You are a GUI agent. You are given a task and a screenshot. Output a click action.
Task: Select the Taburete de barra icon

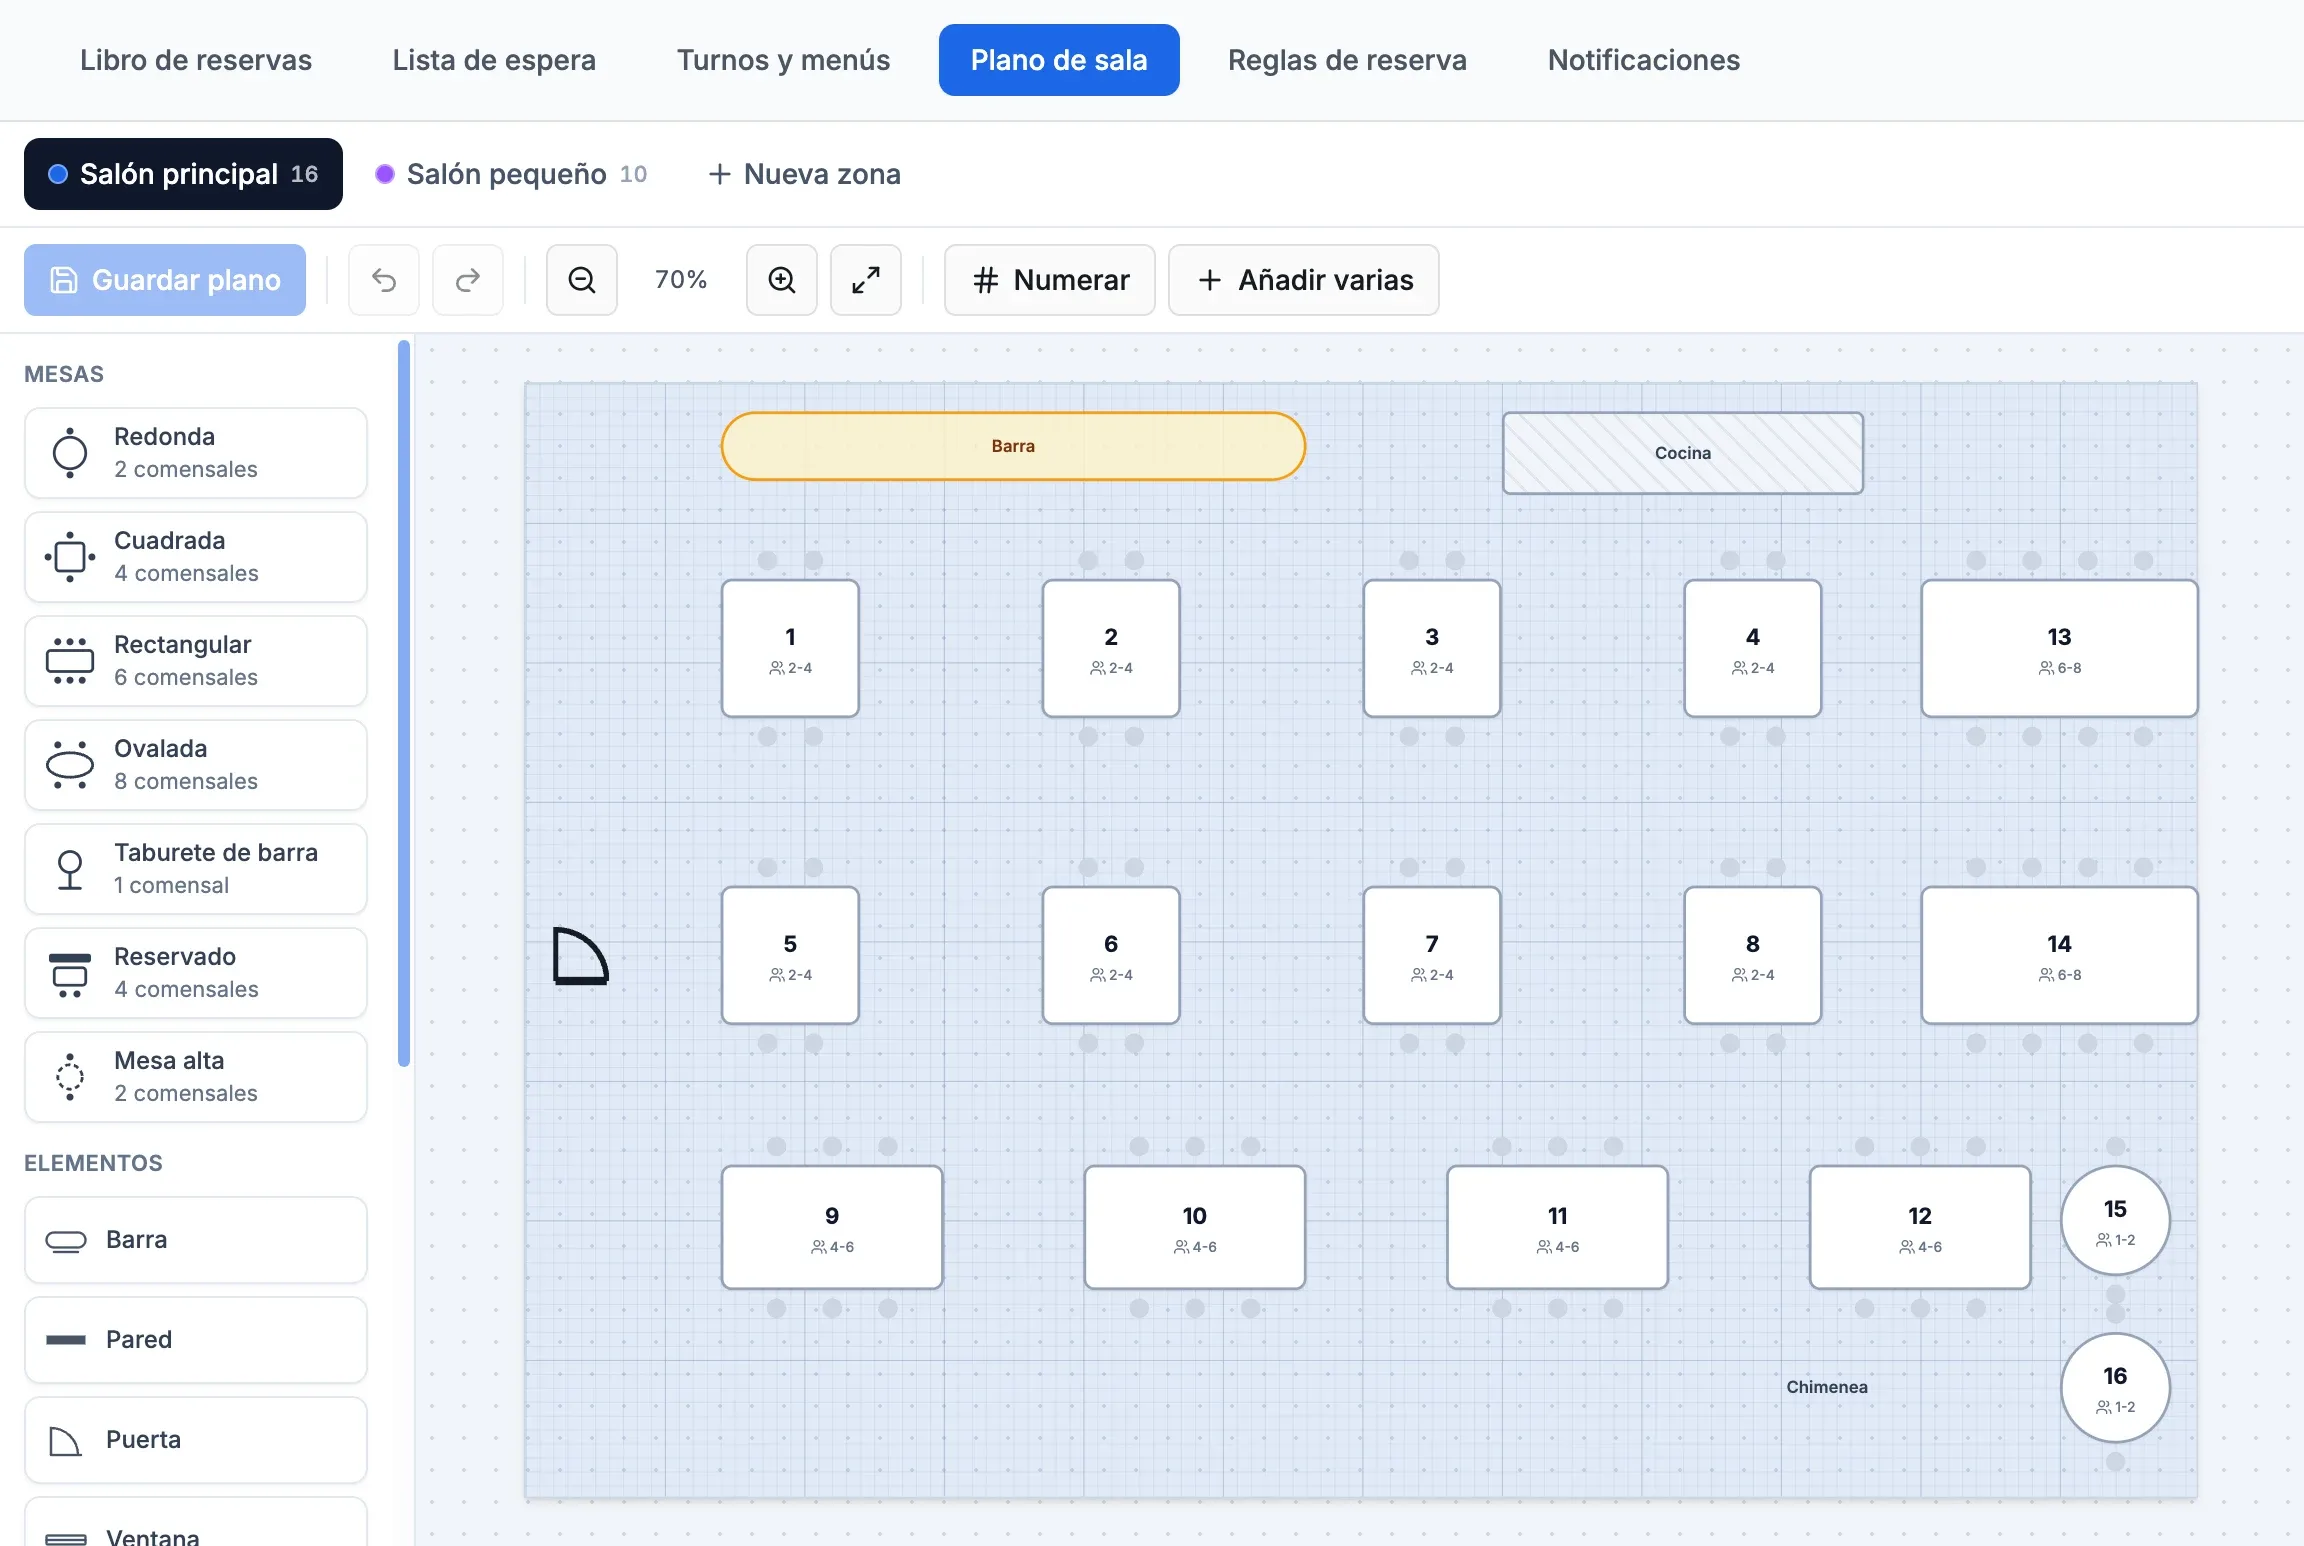click(x=70, y=869)
